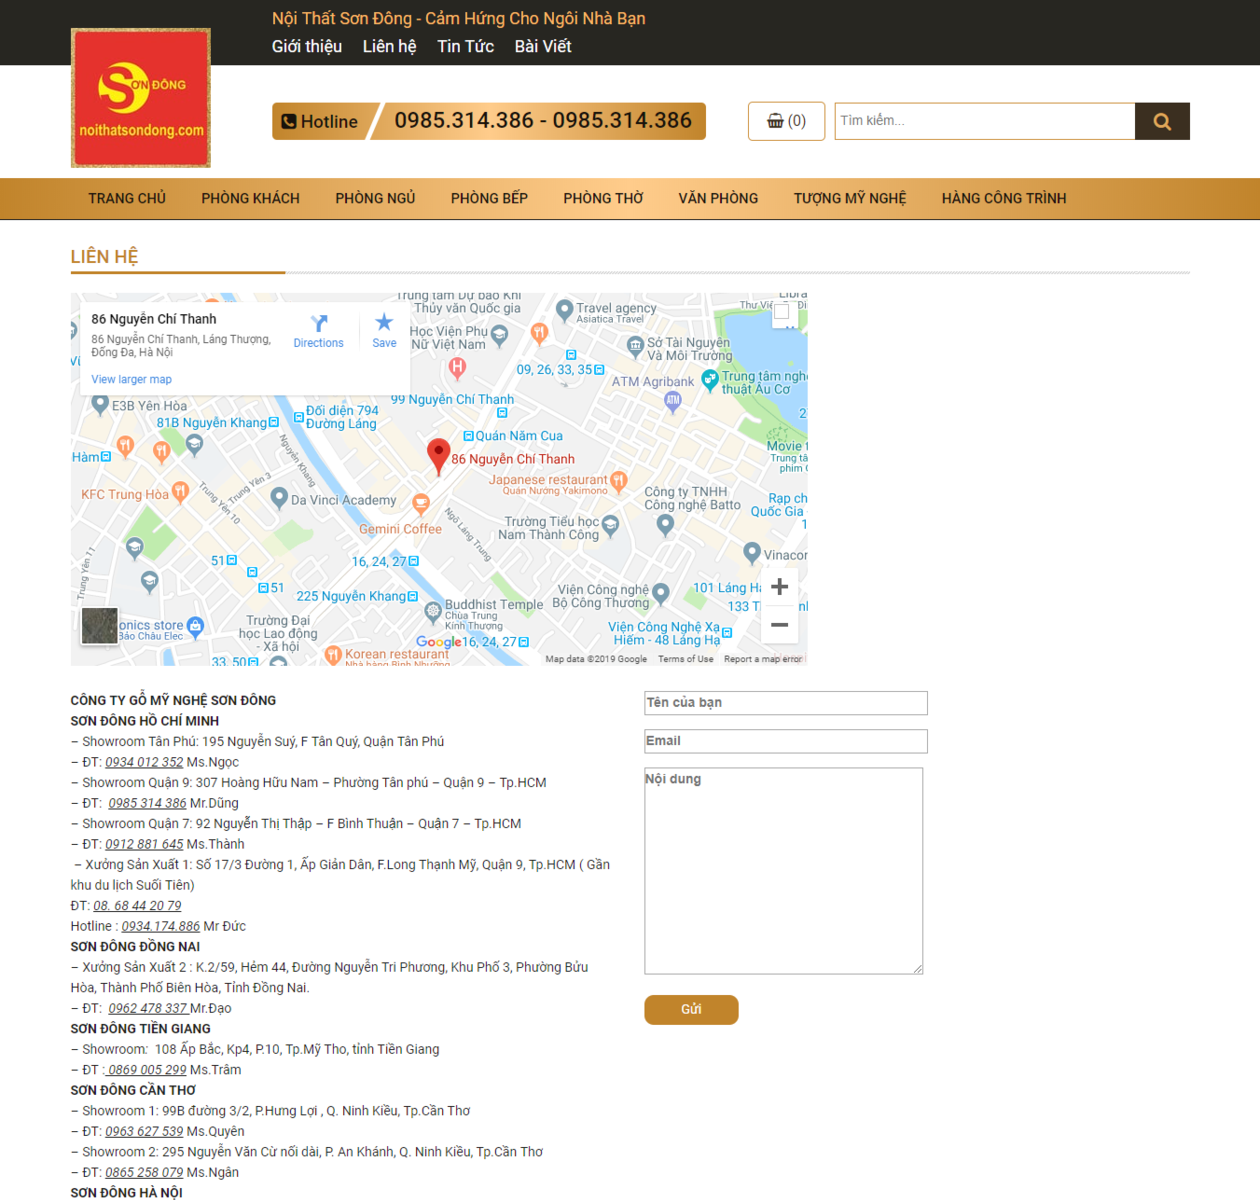Click Travel agency Asiatica marker
Screen dimensions: 1260x1200
[x=564, y=310]
